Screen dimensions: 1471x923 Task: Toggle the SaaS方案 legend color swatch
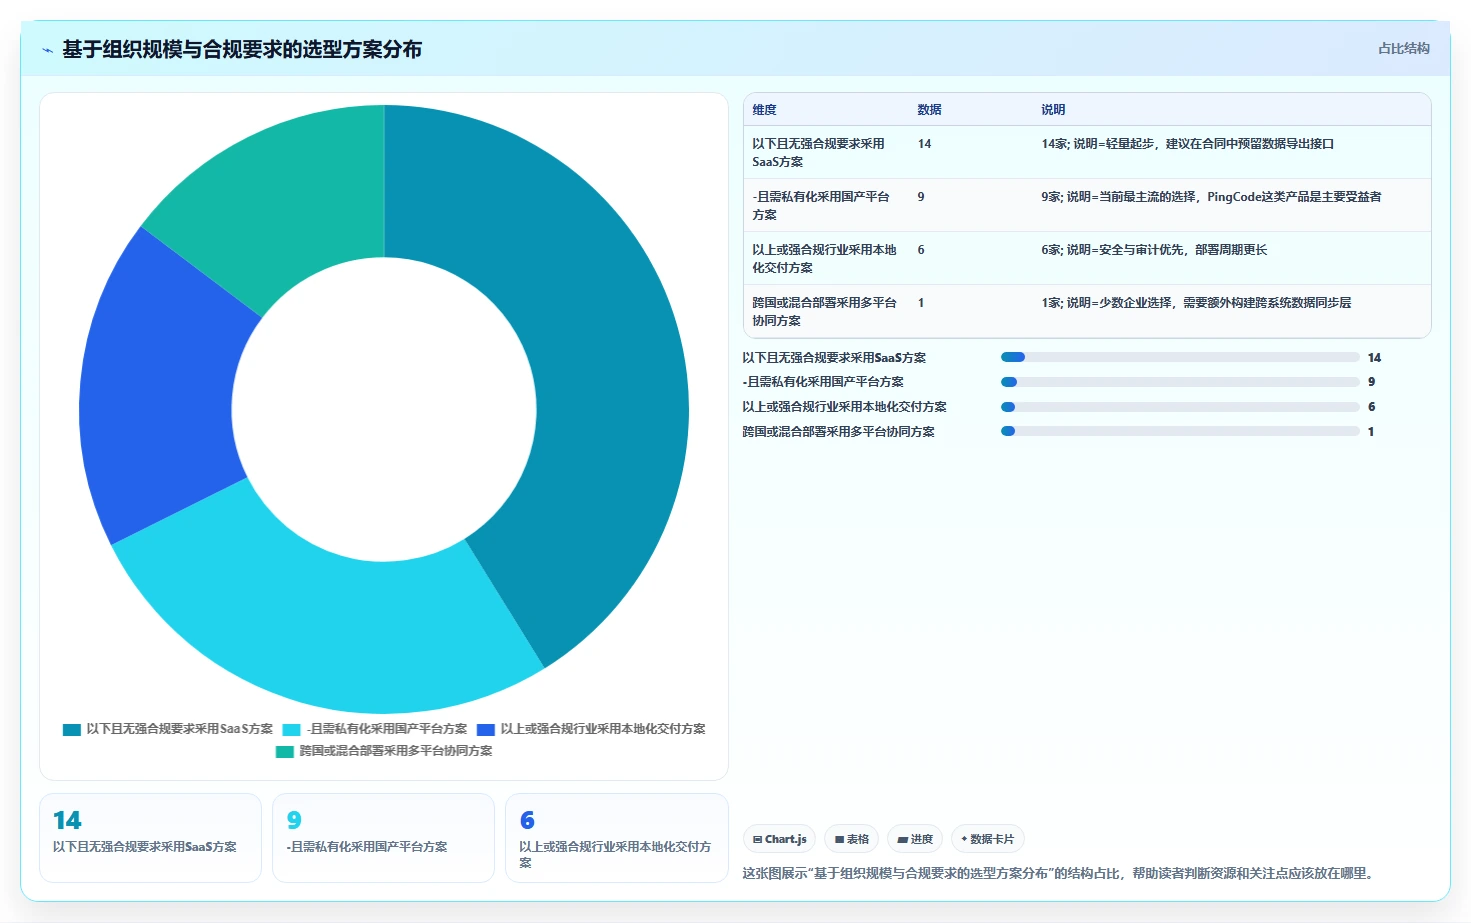pos(72,730)
